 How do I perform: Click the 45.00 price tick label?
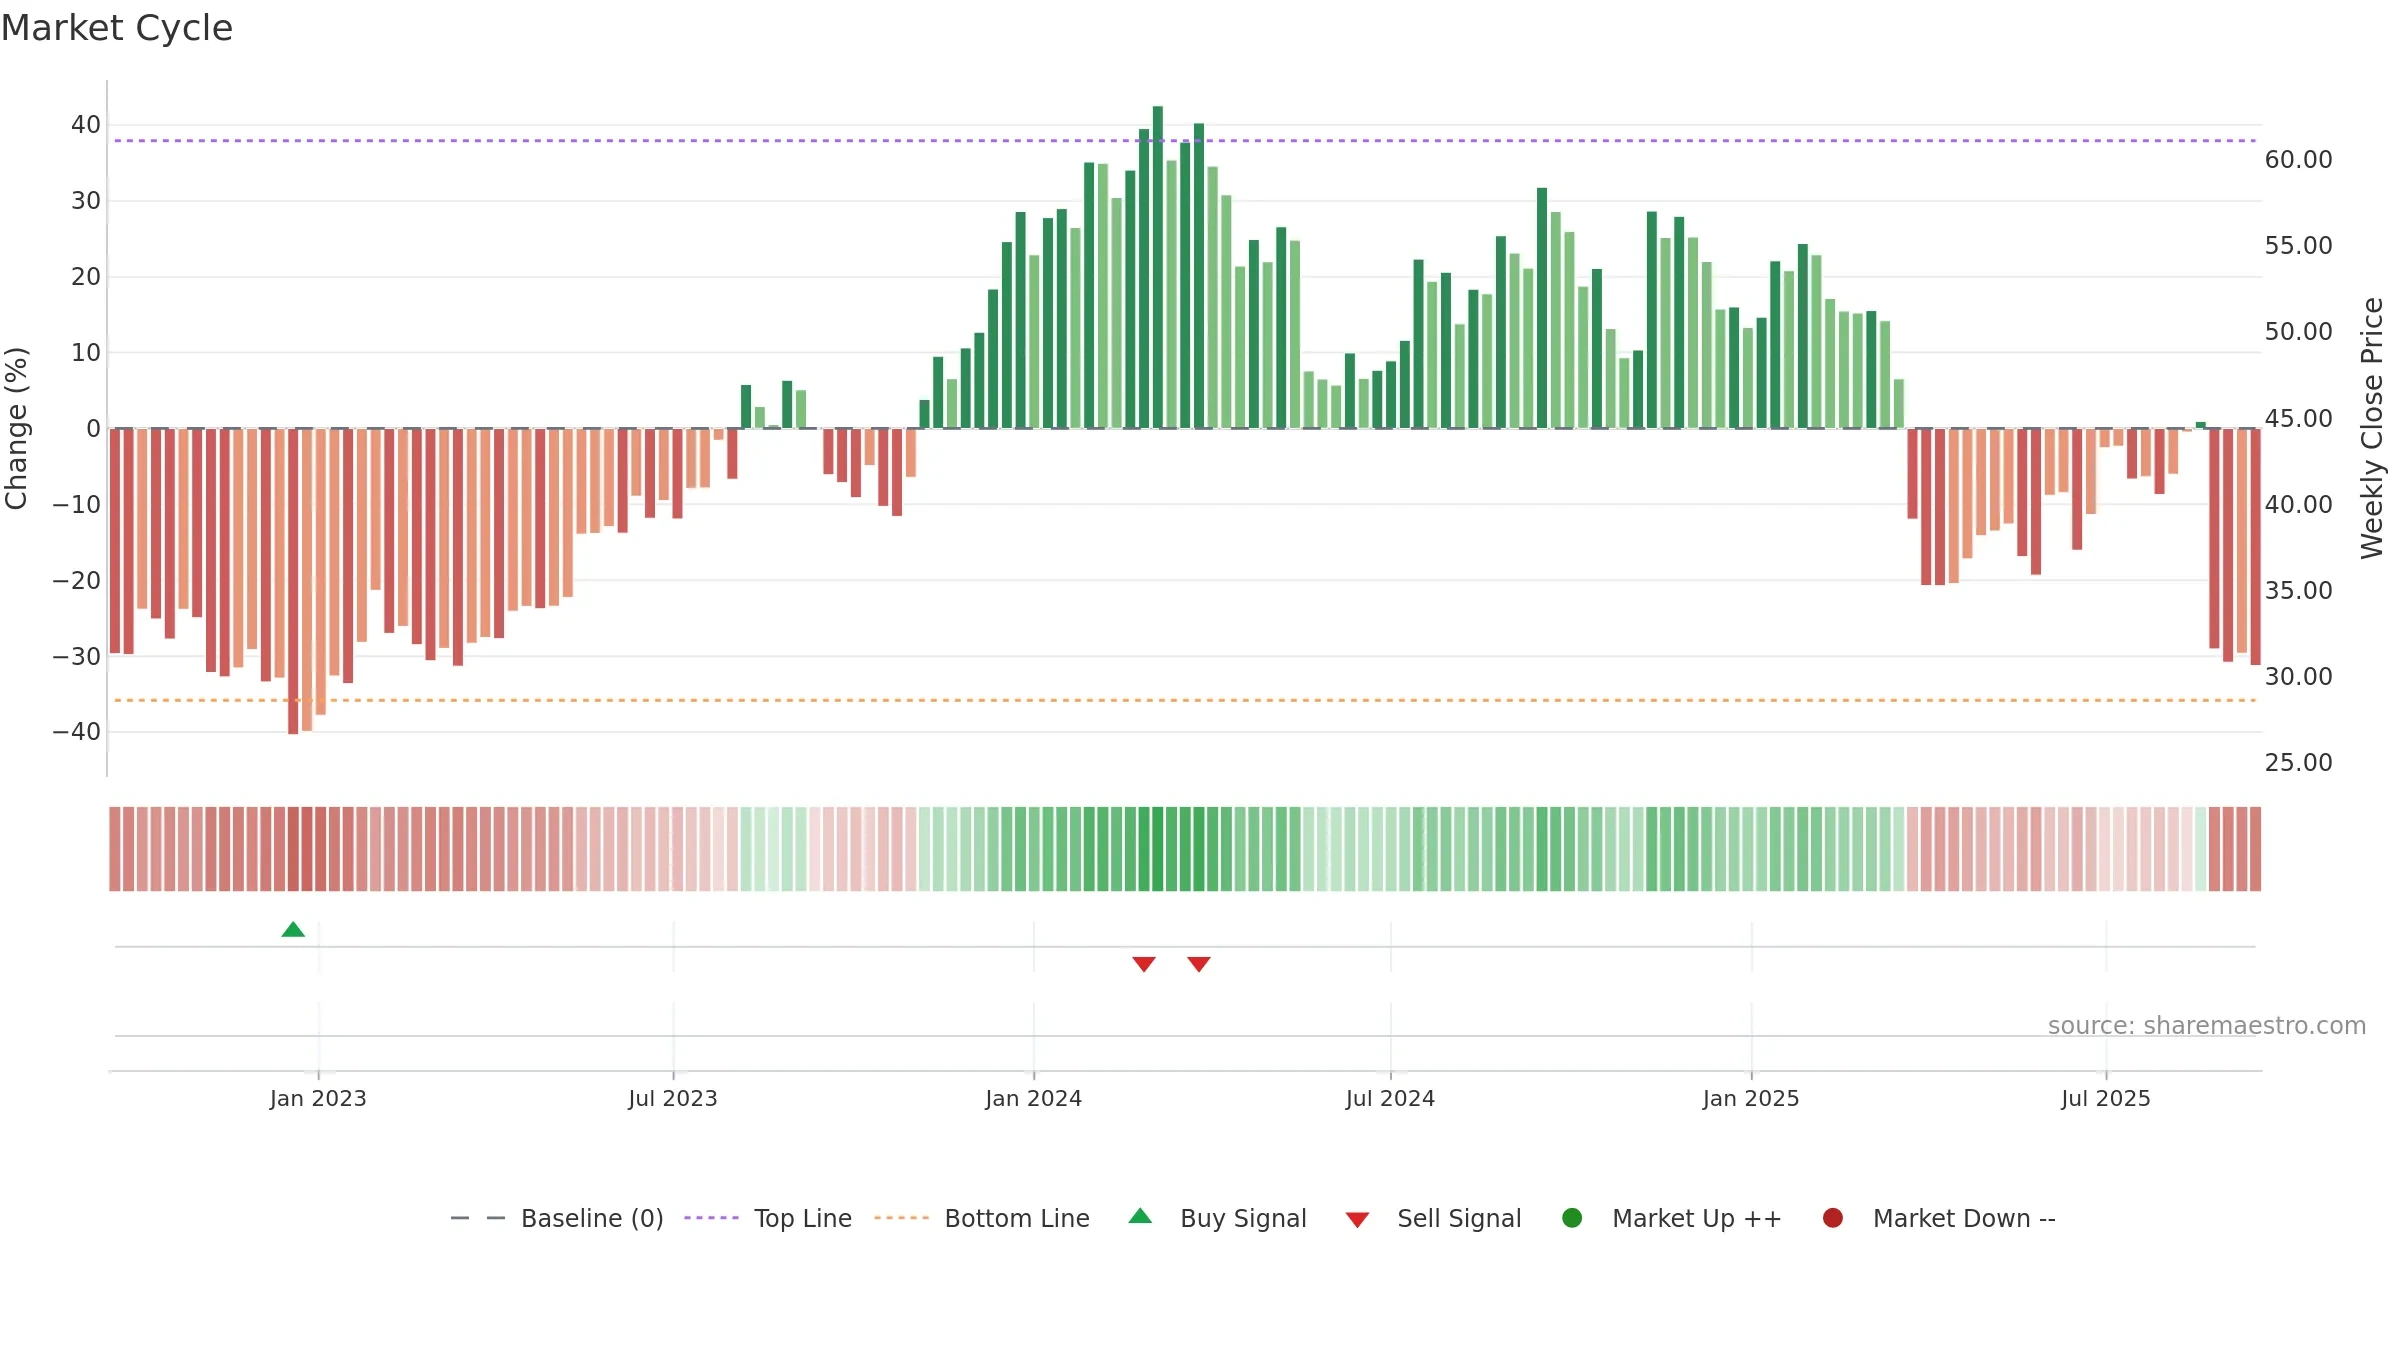click(2298, 419)
